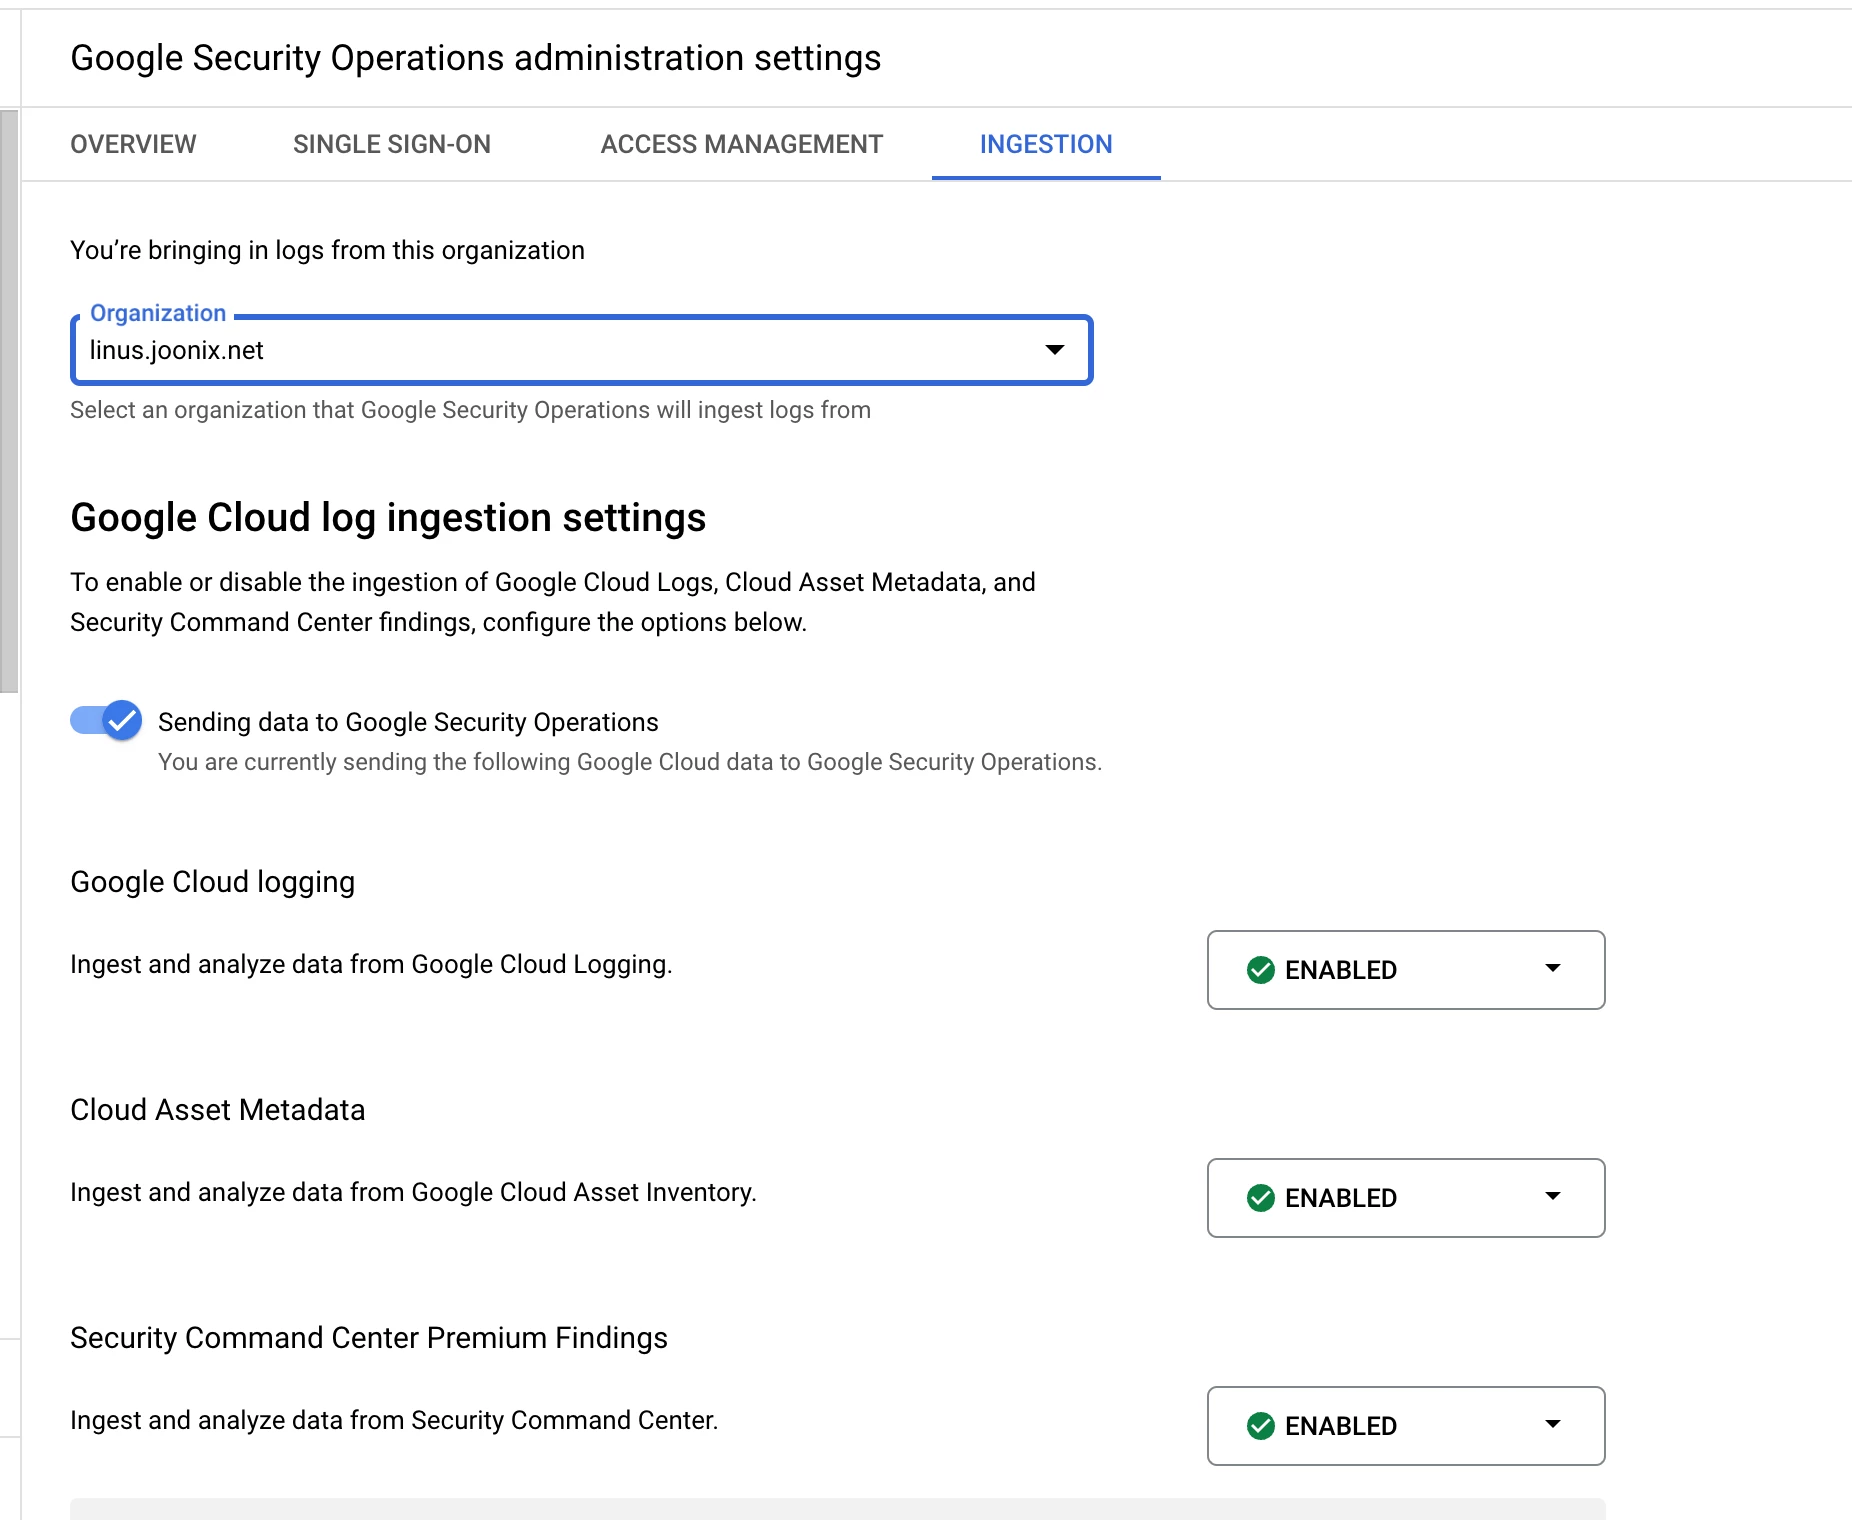Viewport: 1852px width, 1520px height.
Task: Click 'Google Cloud log ingestion settings' heading
Action: [x=388, y=518]
